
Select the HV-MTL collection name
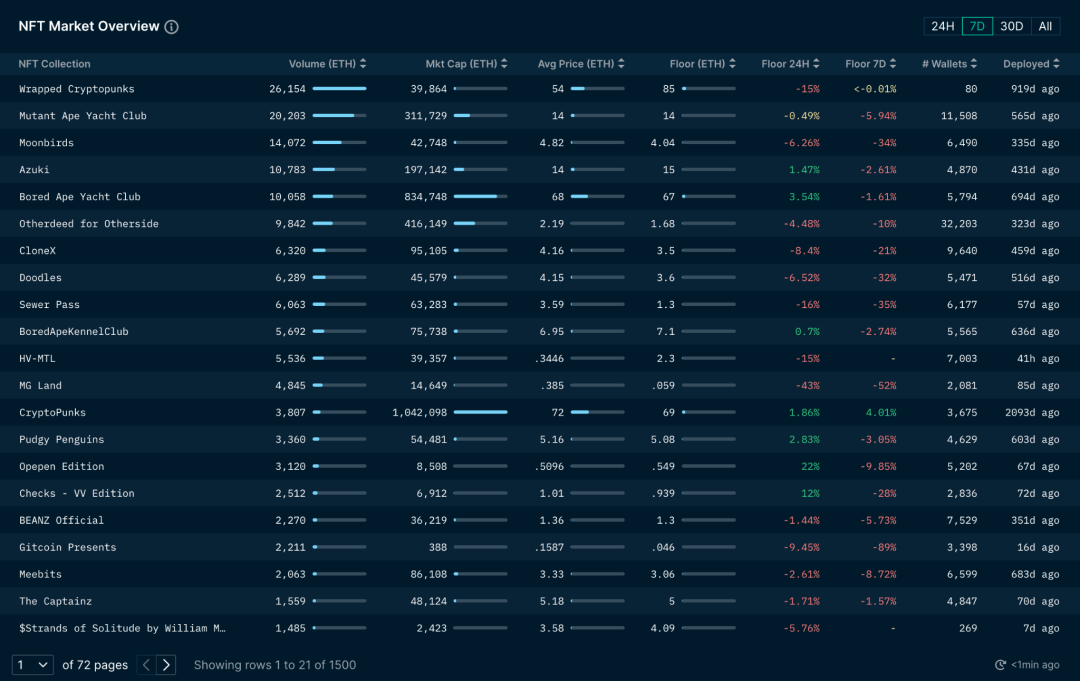[37, 358]
